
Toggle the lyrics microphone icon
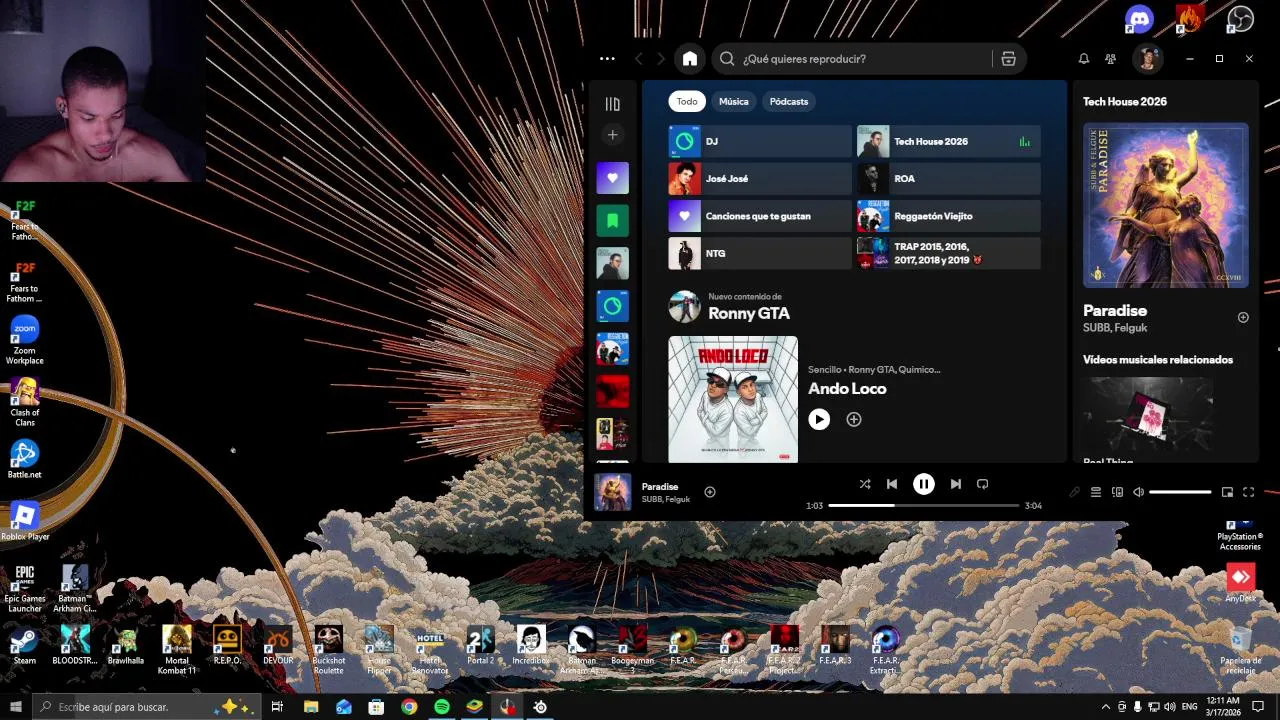(x=1075, y=492)
